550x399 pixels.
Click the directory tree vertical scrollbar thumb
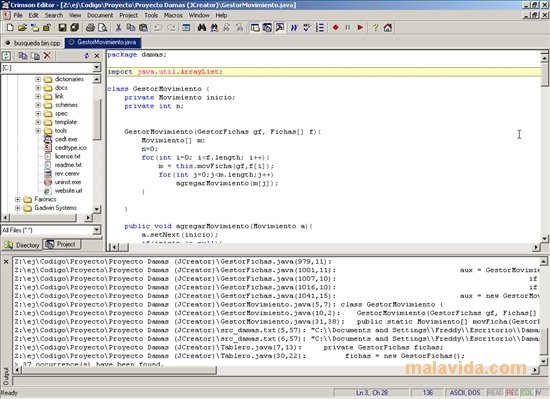pyautogui.click(x=97, y=119)
